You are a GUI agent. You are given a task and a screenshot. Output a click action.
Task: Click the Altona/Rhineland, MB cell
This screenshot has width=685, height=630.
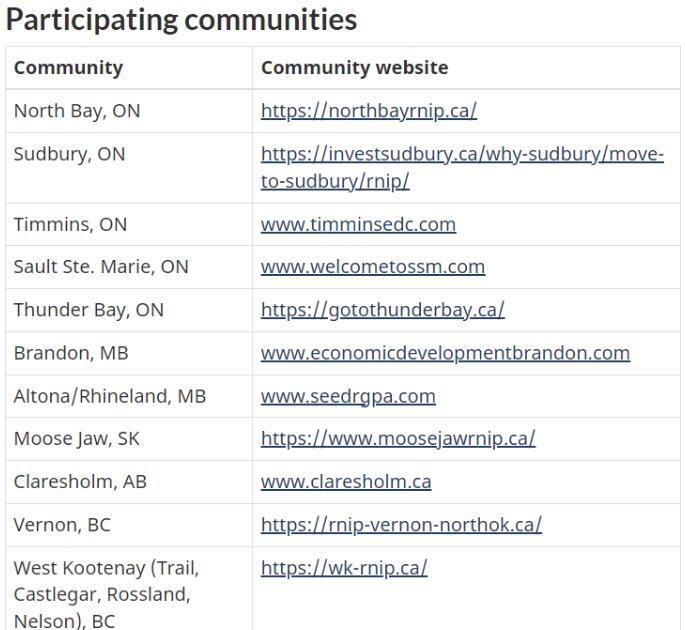[x=109, y=396]
